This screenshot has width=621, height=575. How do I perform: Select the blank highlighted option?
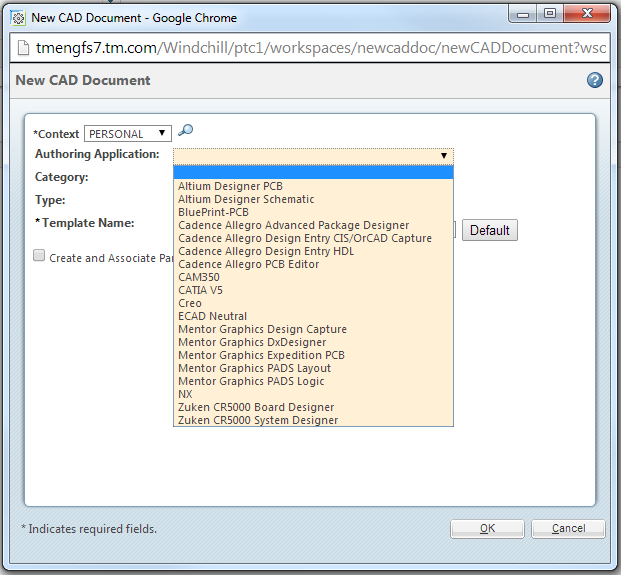pos(313,173)
